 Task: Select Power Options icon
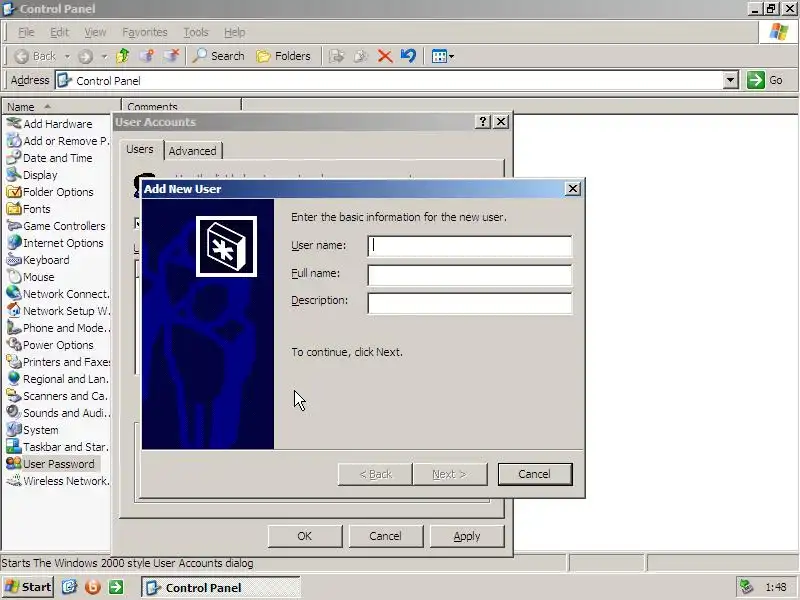pyautogui.click(x=14, y=345)
